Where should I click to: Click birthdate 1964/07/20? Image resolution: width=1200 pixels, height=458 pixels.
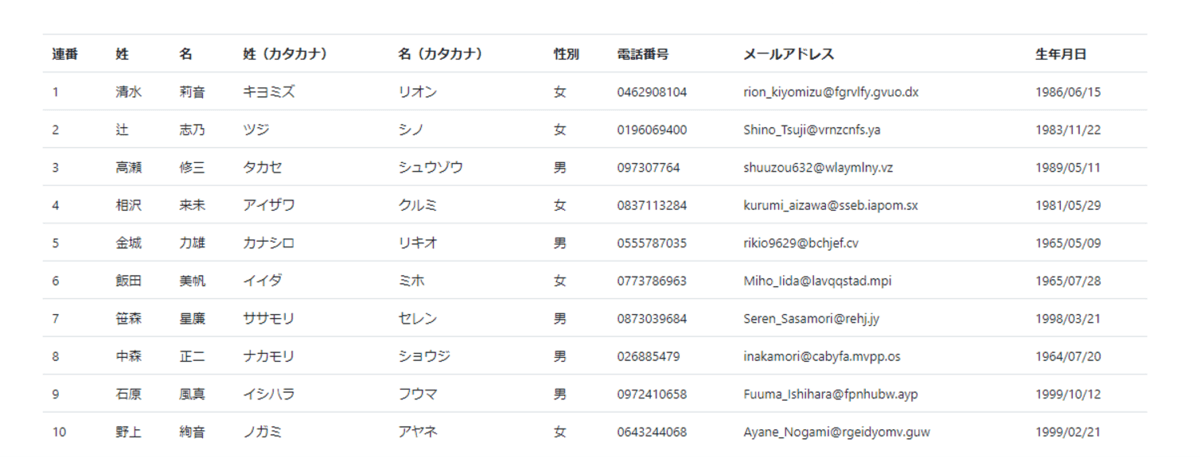pos(1068,356)
